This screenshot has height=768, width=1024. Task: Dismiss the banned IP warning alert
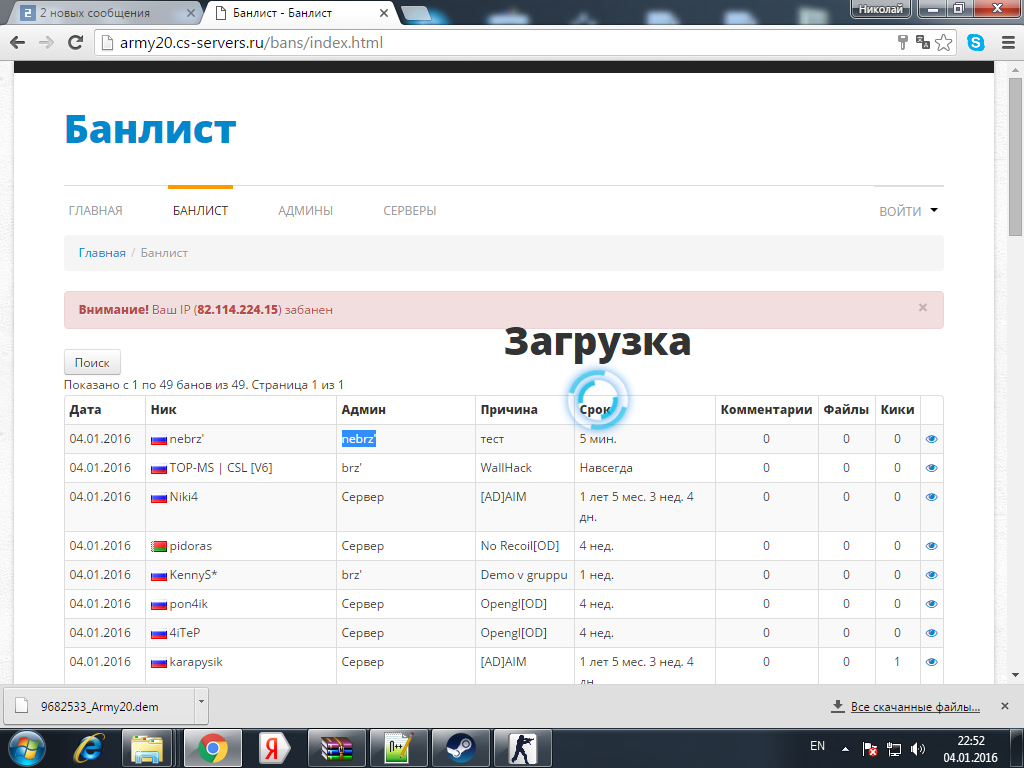[923, 308]
